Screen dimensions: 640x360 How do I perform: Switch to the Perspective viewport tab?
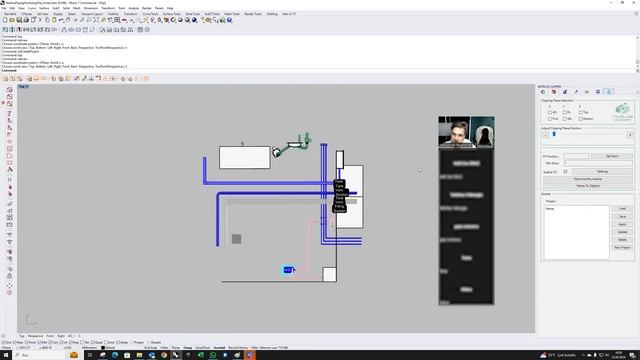[x=36, y=336]
